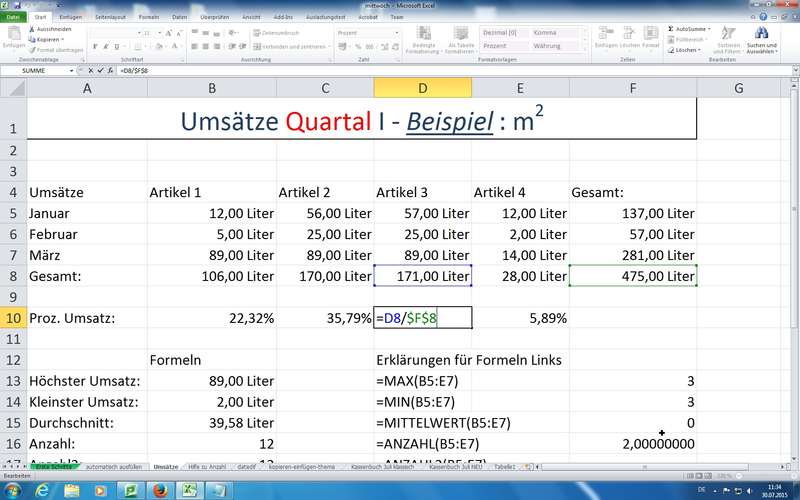Image resolution: width=800 pixels, height=500 pixels.
Task: Click the formula bar showing =D8/$F$8
Action: [454, 71]
